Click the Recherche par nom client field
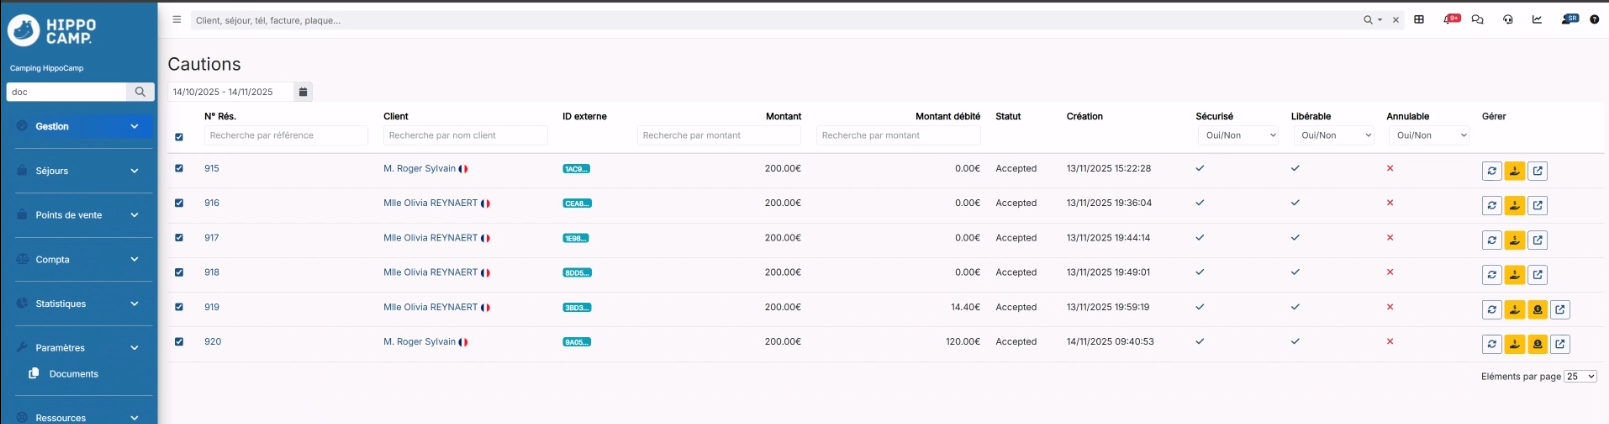The width and height of the screenshot is (1609, 424). tap(465, 135)
